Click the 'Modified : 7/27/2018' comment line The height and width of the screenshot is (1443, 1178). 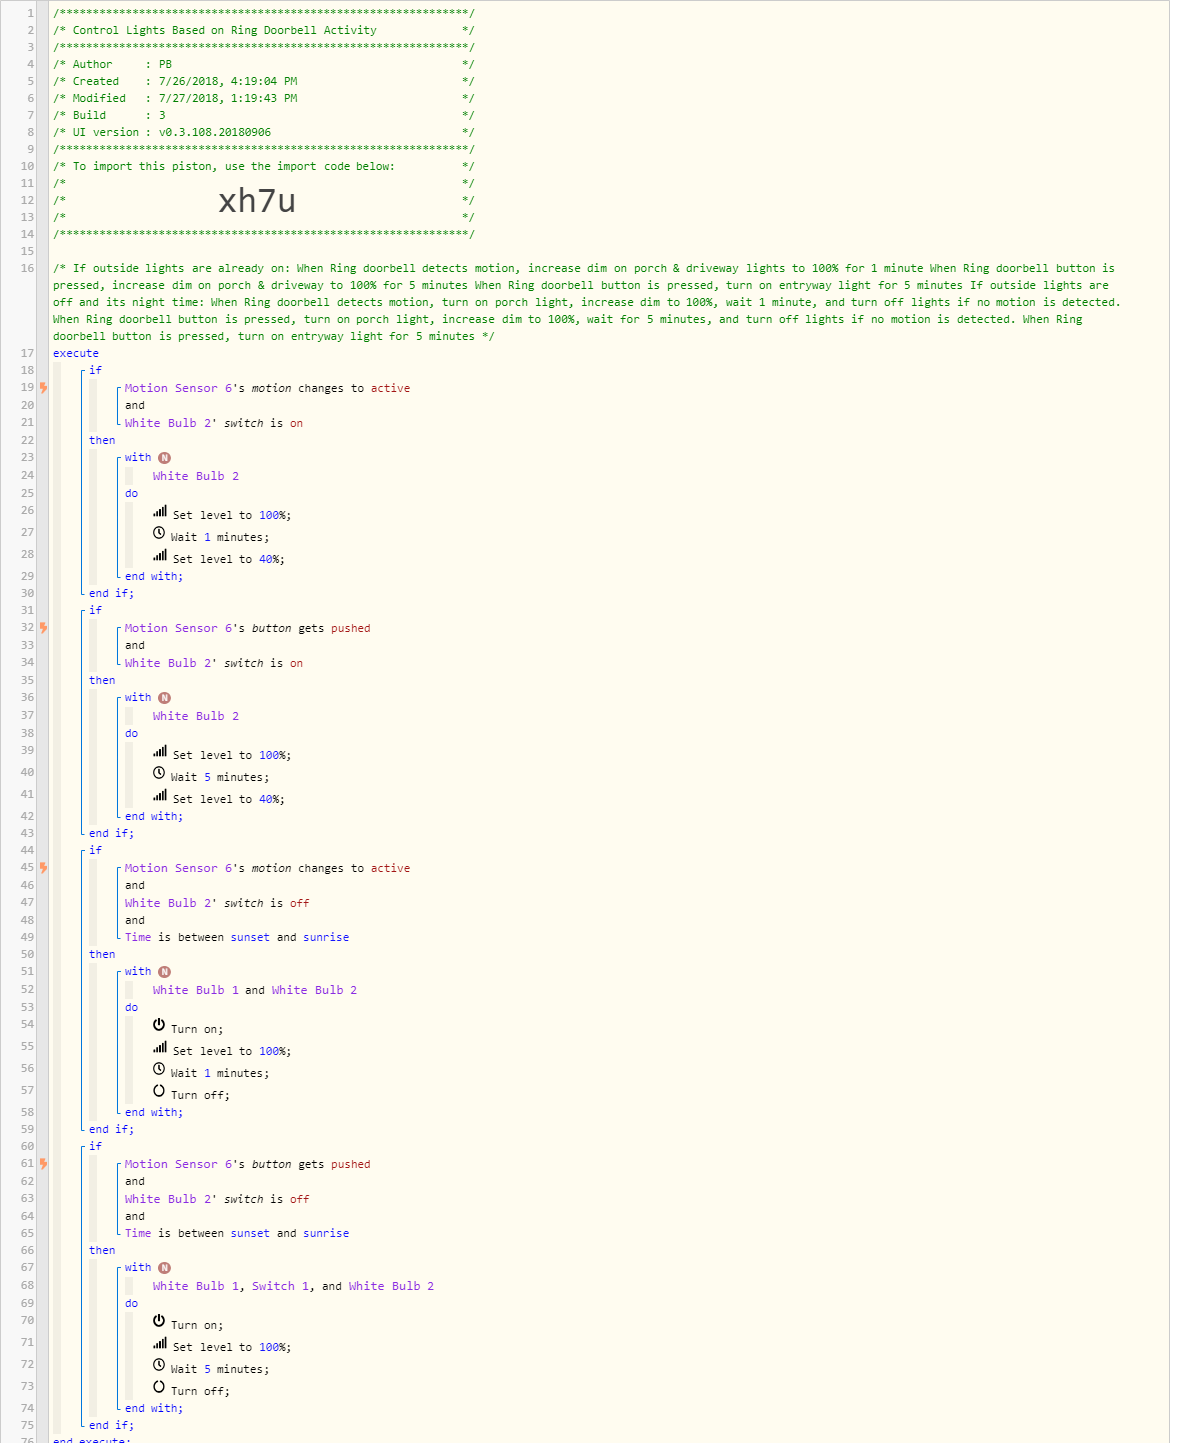264,98
